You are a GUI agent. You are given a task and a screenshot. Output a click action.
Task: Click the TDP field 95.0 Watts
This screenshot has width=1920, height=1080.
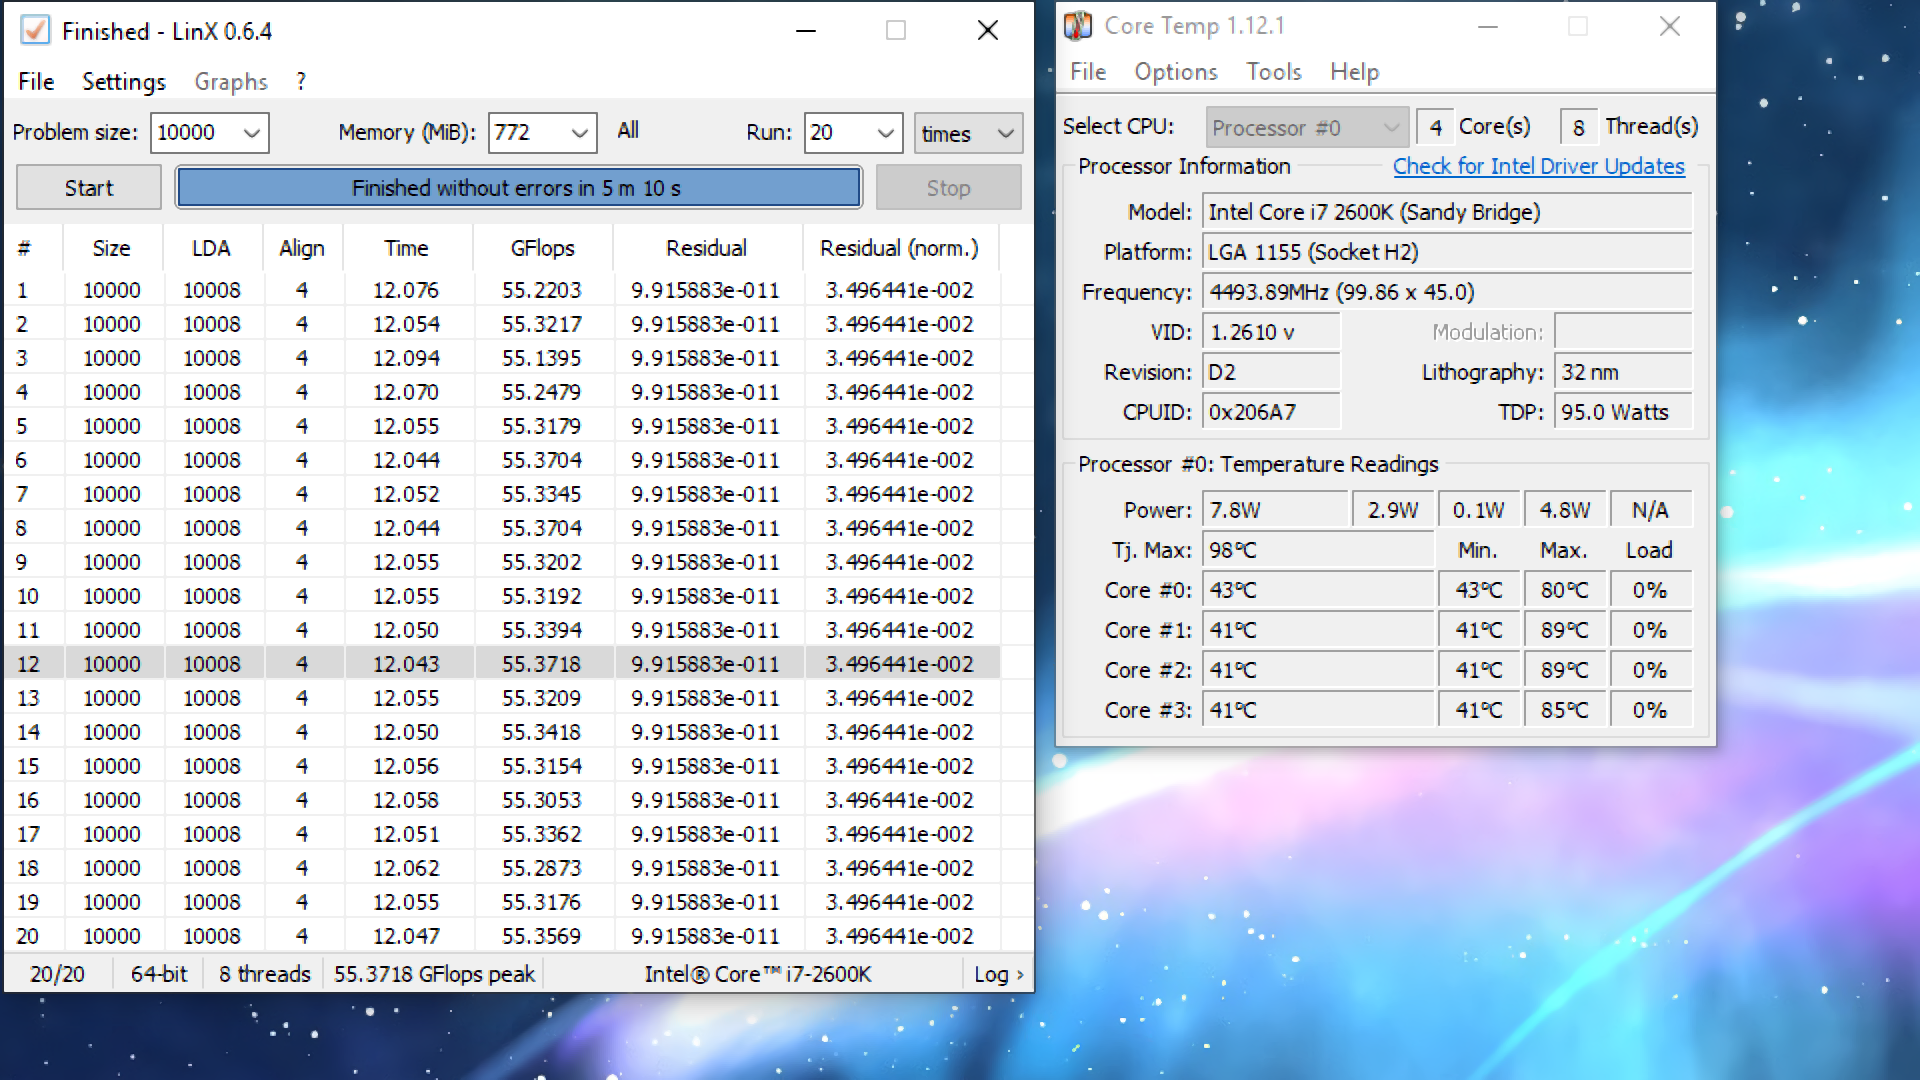[x=1623, y=412]
